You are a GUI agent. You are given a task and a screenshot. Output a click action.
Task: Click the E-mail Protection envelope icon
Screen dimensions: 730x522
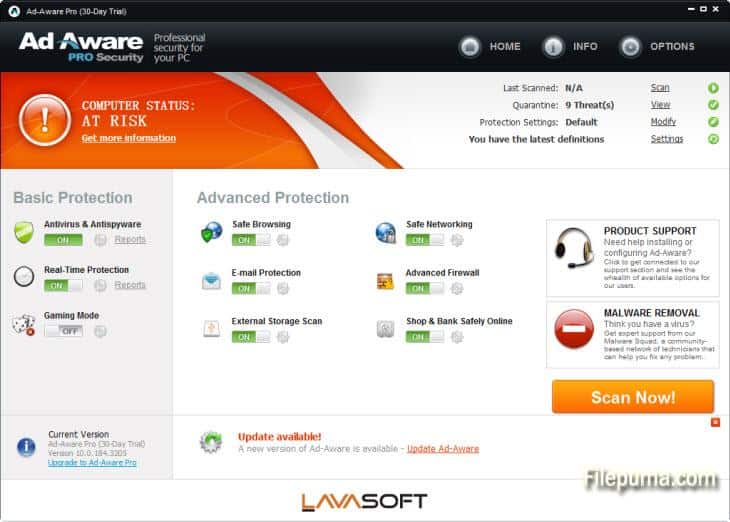(211, 280)
